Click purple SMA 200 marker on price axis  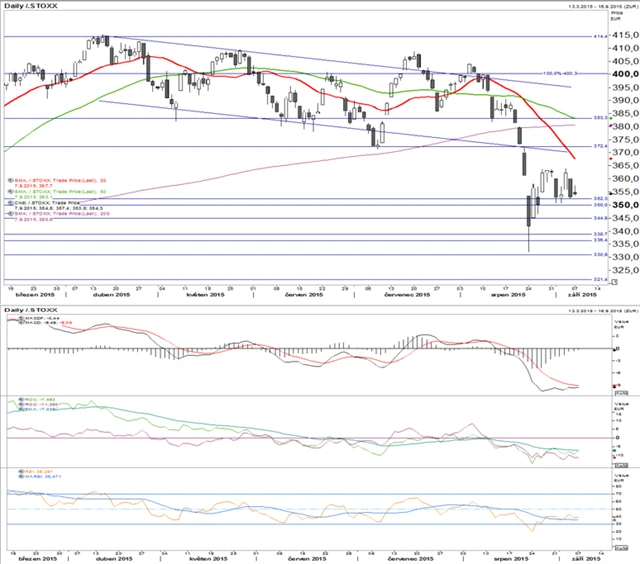tap(611, 125)
